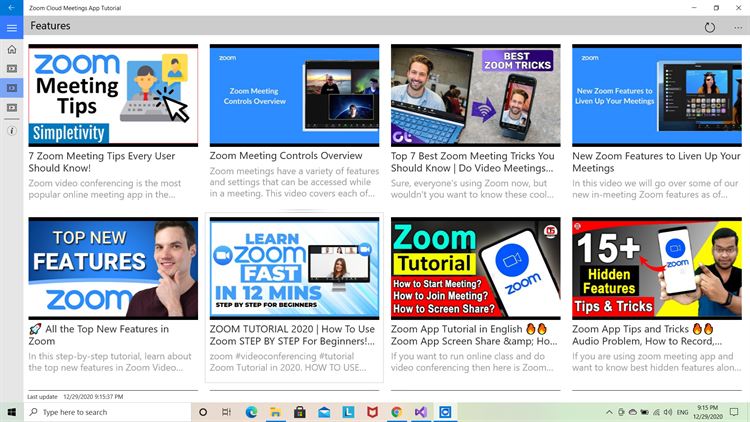The image size is (750, 422).
Task: Open the video section icon just above the info icon
Action: [11, 108]
